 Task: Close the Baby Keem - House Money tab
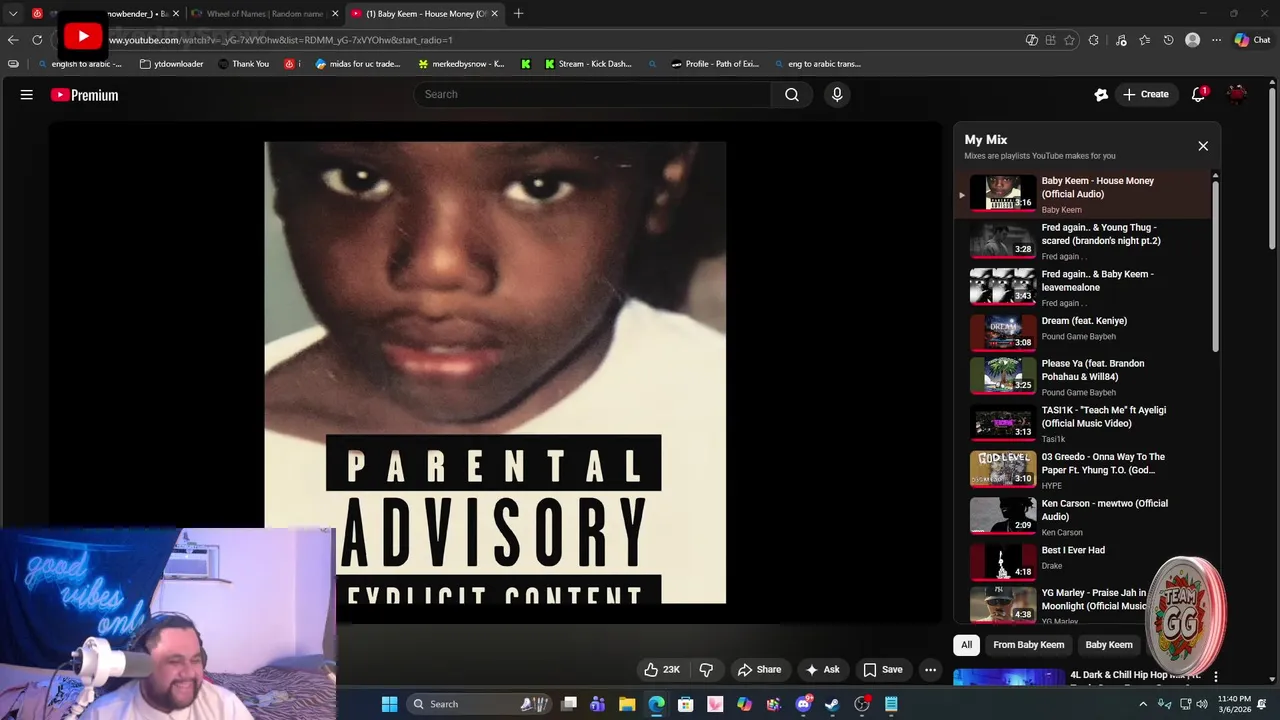pos(494,14)
